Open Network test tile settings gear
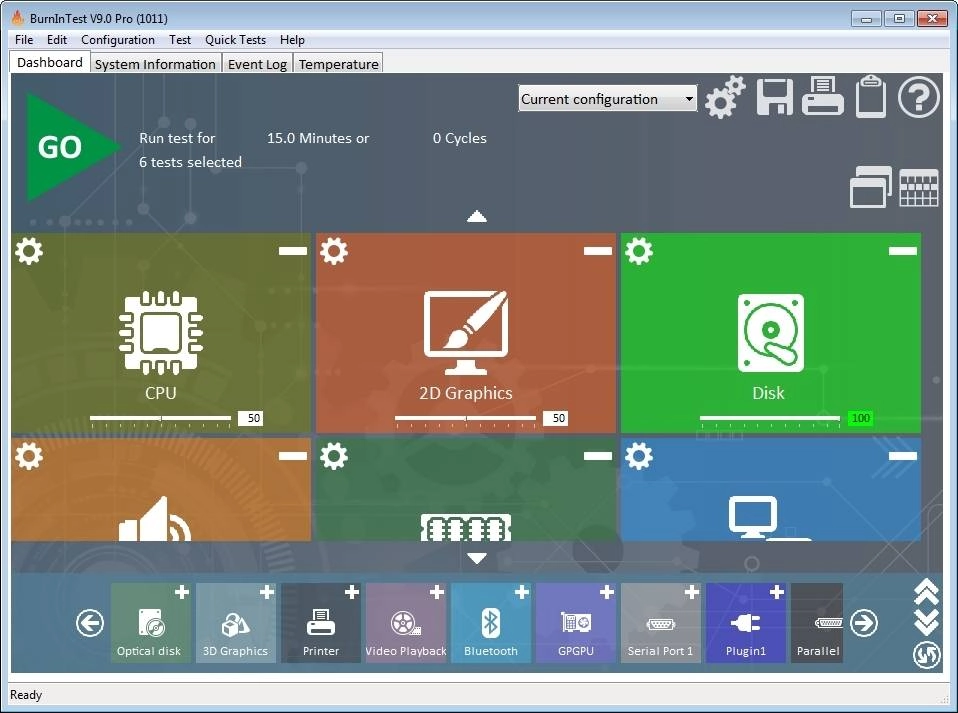Screen dimensions: 958x713 click(639, 456)
